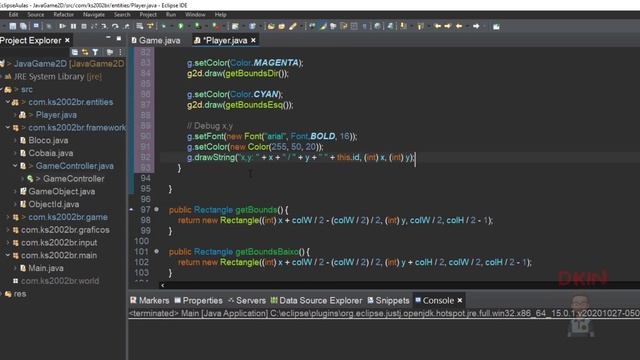This screenshot has width=640, height=360.
Task: Click the Terminate (stop) toolbar icon
Action: tap(84, 26)
